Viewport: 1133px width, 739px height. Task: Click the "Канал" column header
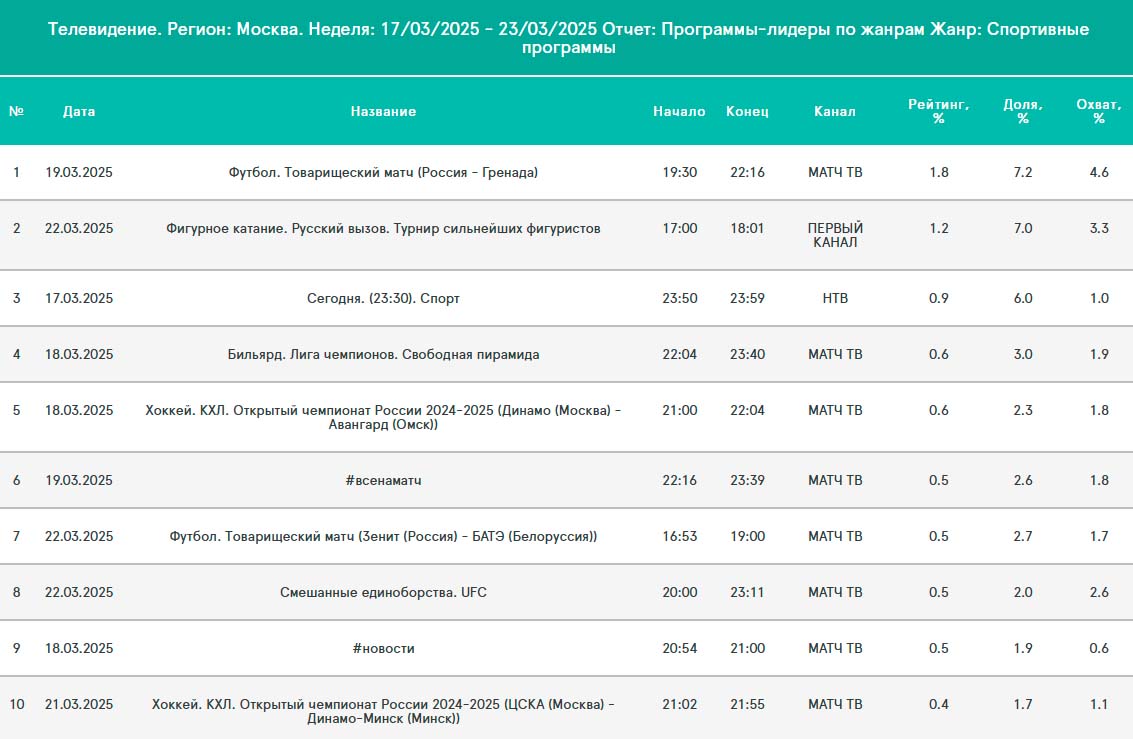[834, 111]
